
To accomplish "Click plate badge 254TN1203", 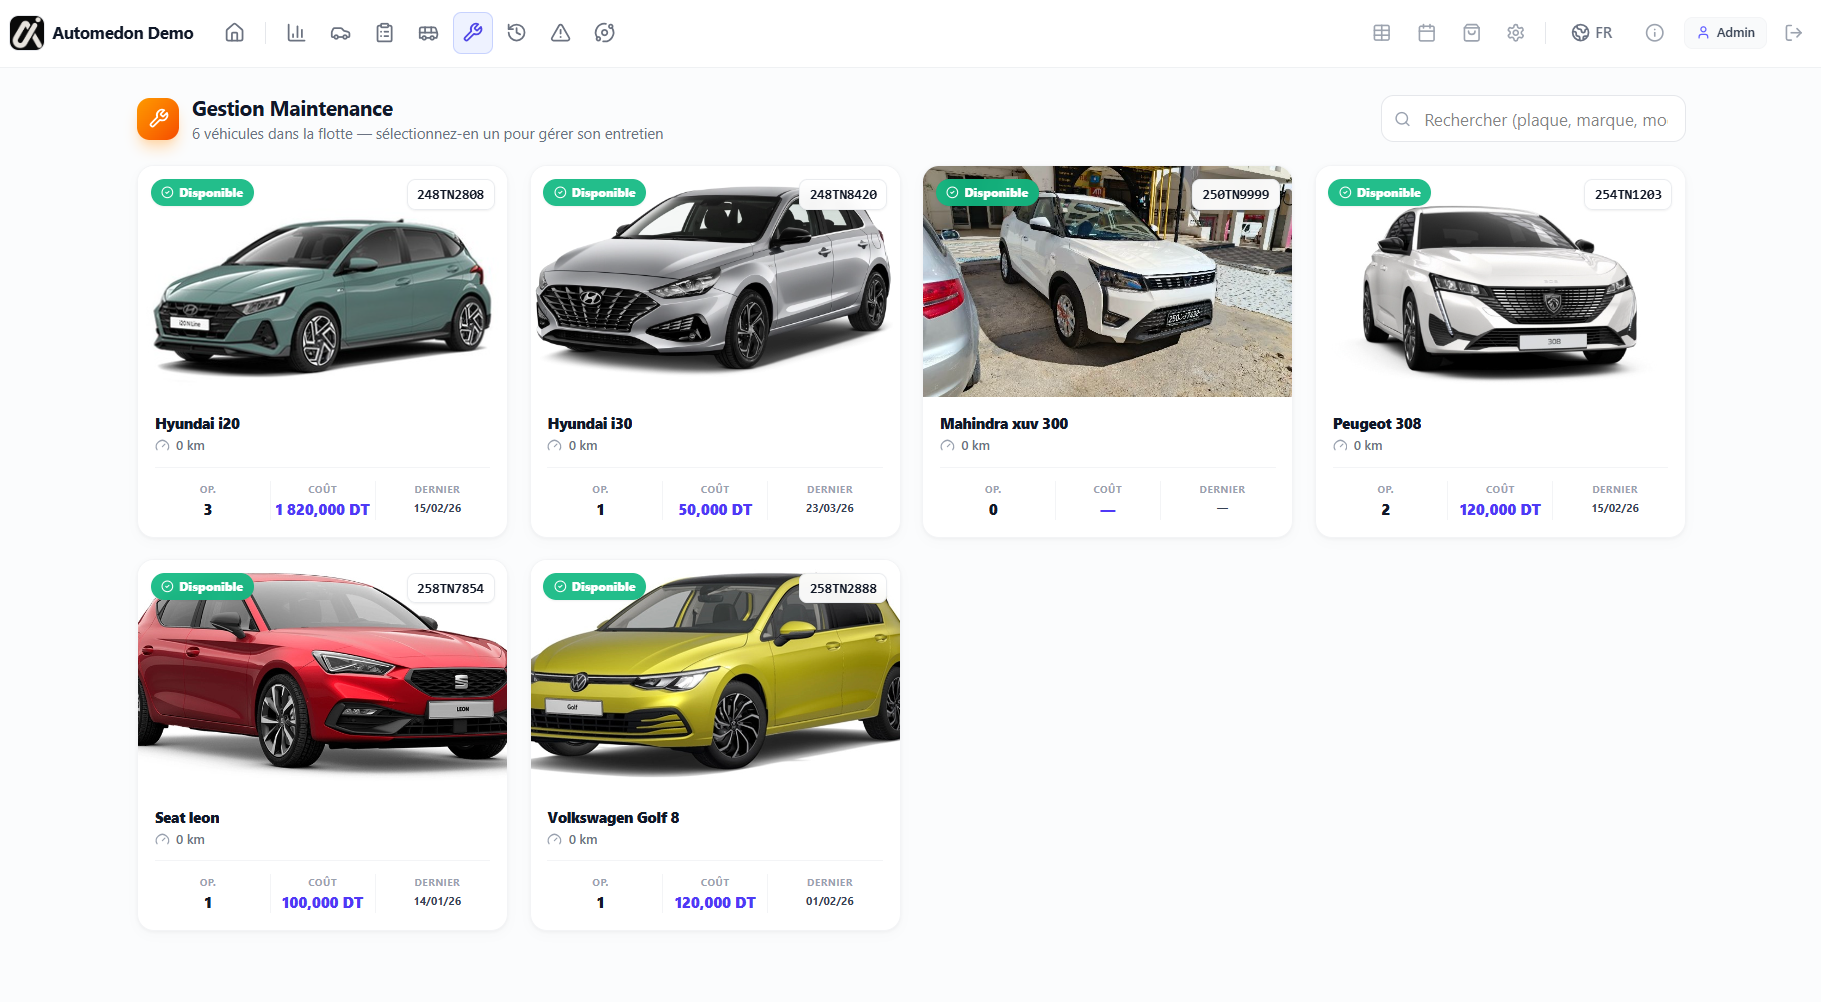I will [x=1628, y=194].
